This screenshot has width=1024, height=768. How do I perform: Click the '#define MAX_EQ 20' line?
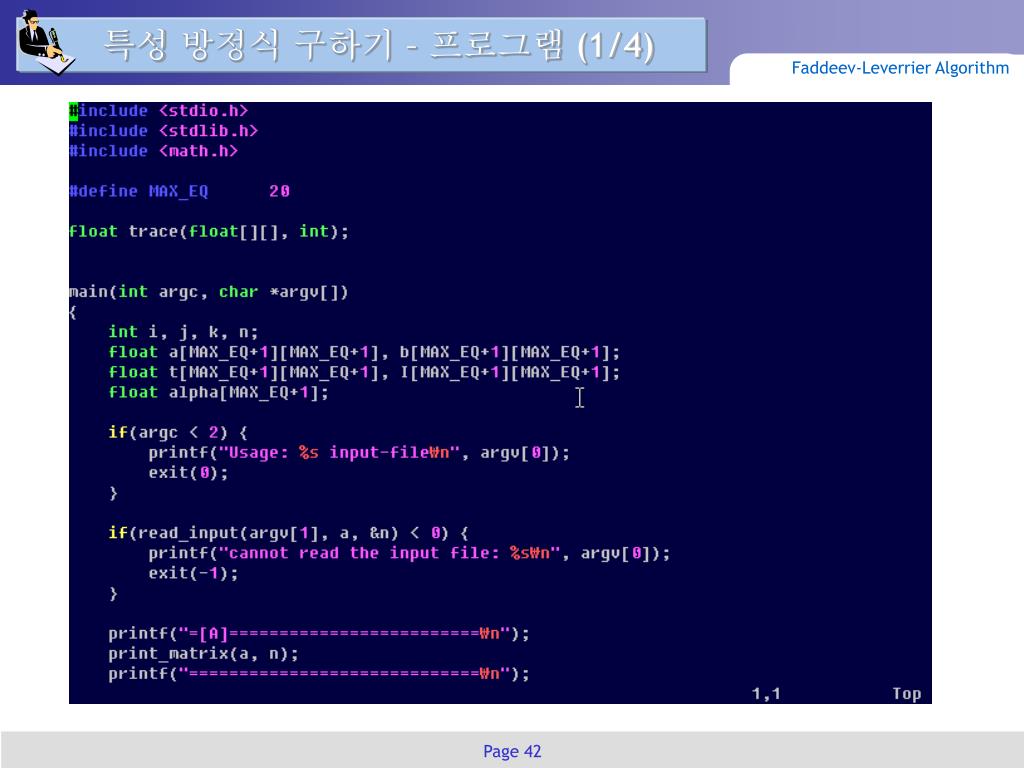point(180,191)
